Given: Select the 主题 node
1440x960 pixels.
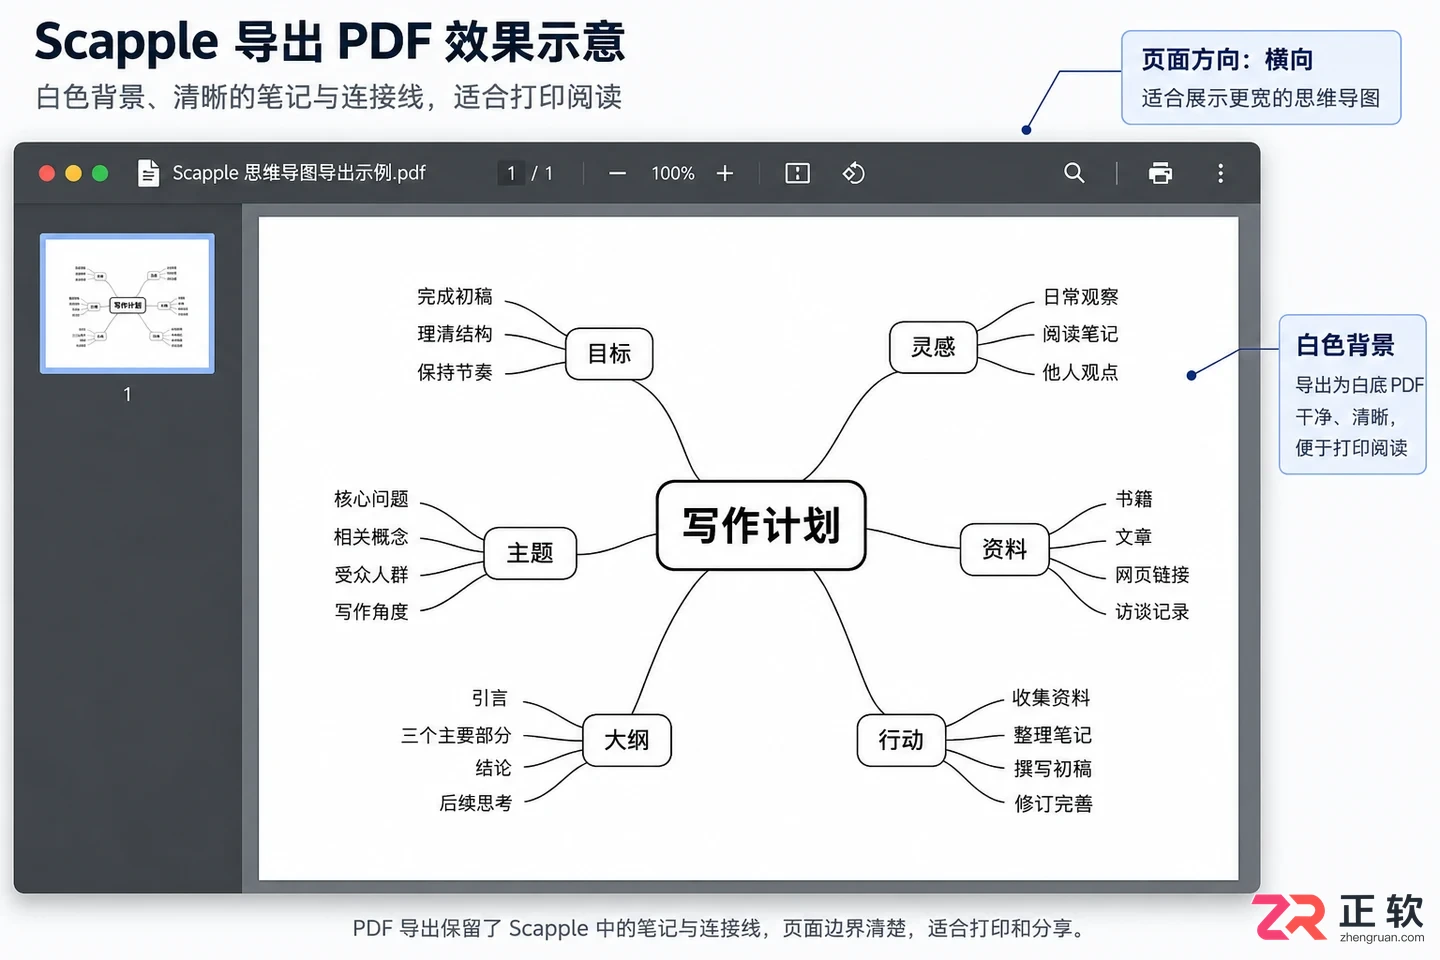Looking at the screenshot, I should 530,553.
